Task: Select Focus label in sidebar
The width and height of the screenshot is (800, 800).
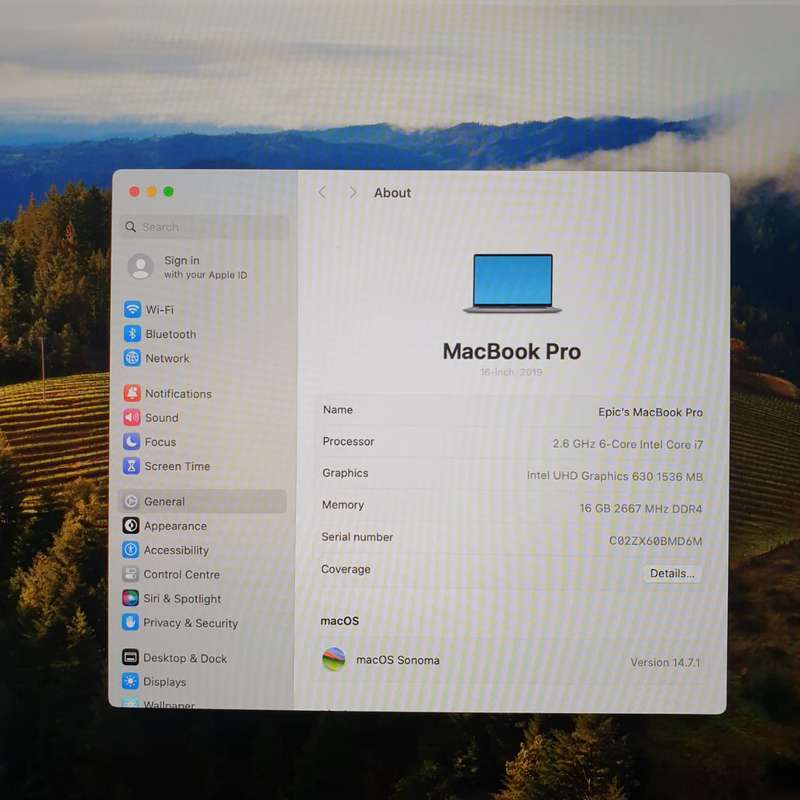Action: [x=160, y=442]
